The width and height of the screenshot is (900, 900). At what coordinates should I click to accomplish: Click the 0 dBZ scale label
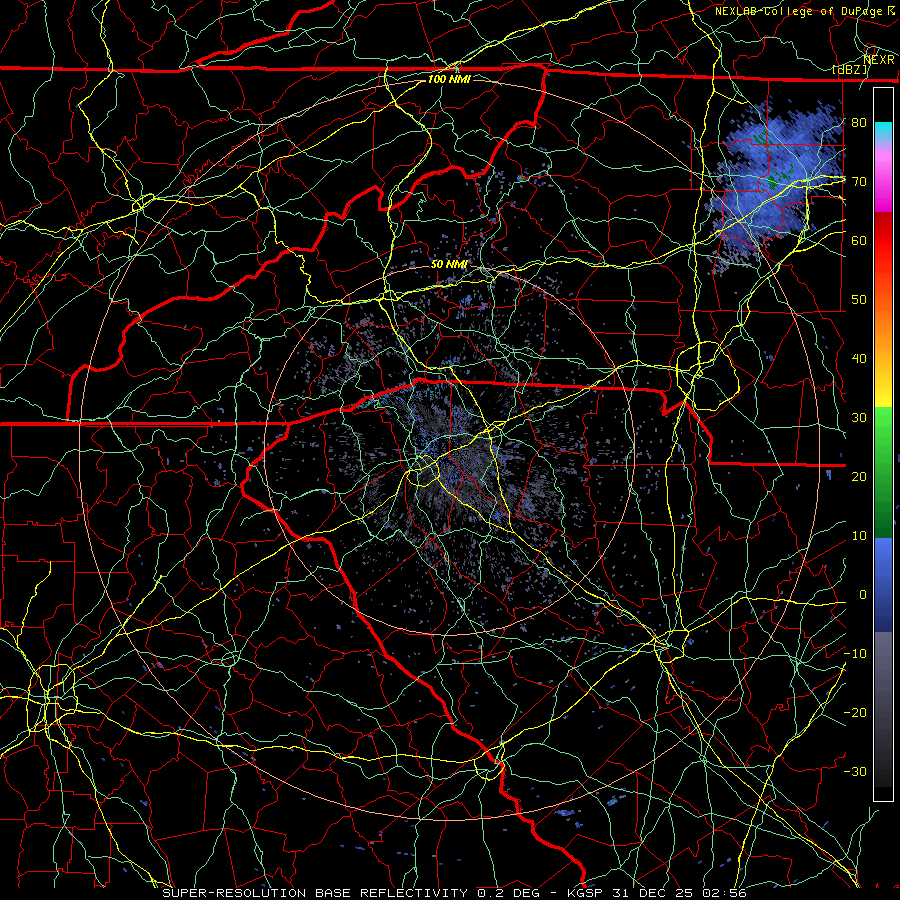862,595
